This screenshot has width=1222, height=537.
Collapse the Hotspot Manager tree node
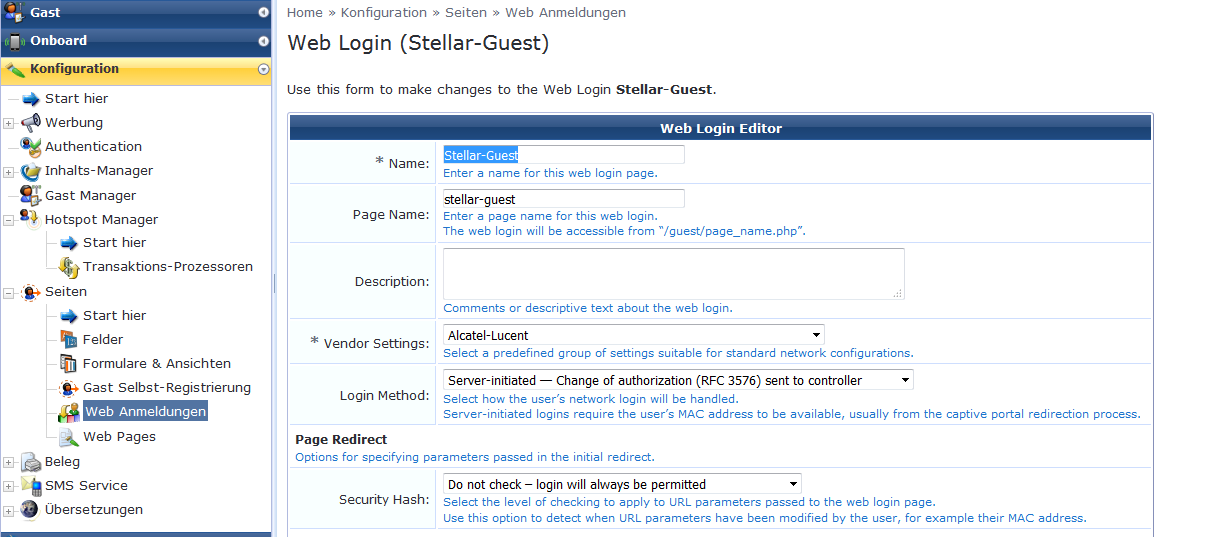click(x=9, y=220)
